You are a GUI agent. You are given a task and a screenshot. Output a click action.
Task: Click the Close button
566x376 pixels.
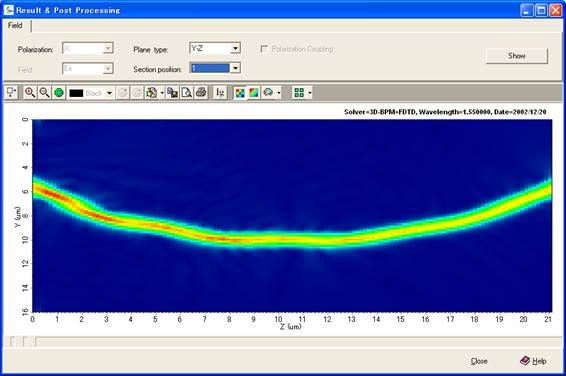479,361
